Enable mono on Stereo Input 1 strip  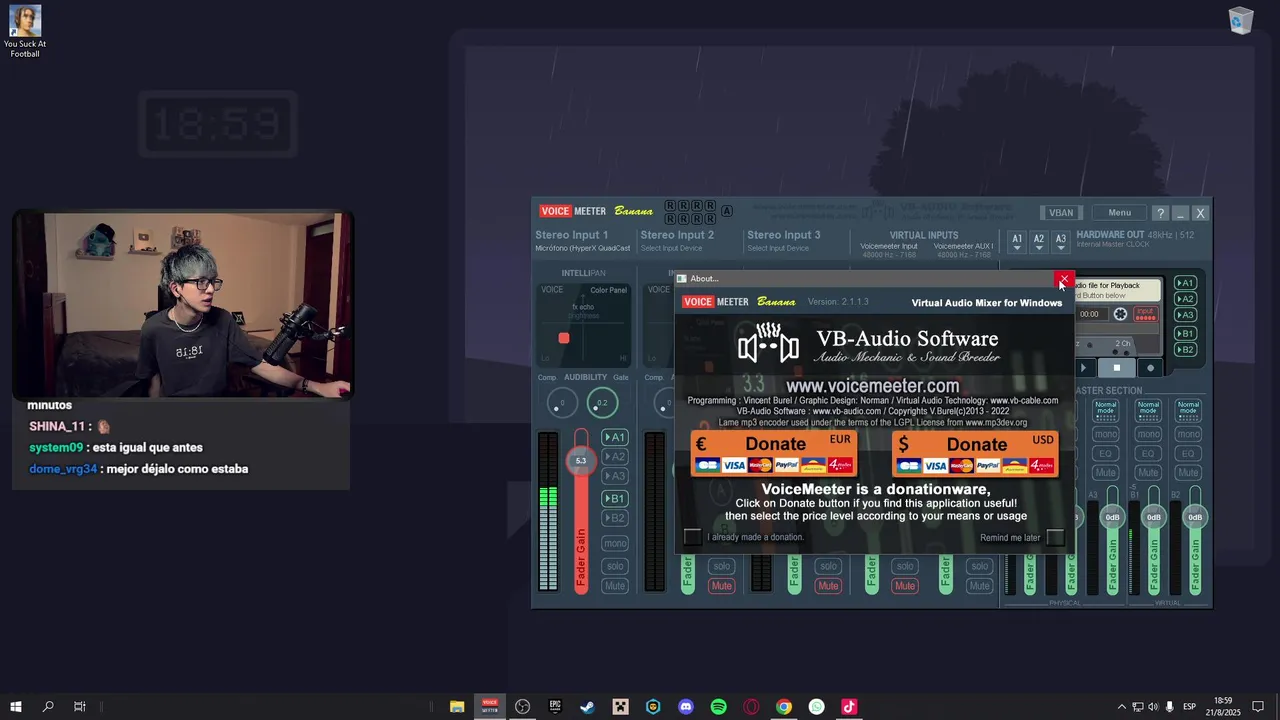[615, 544]
